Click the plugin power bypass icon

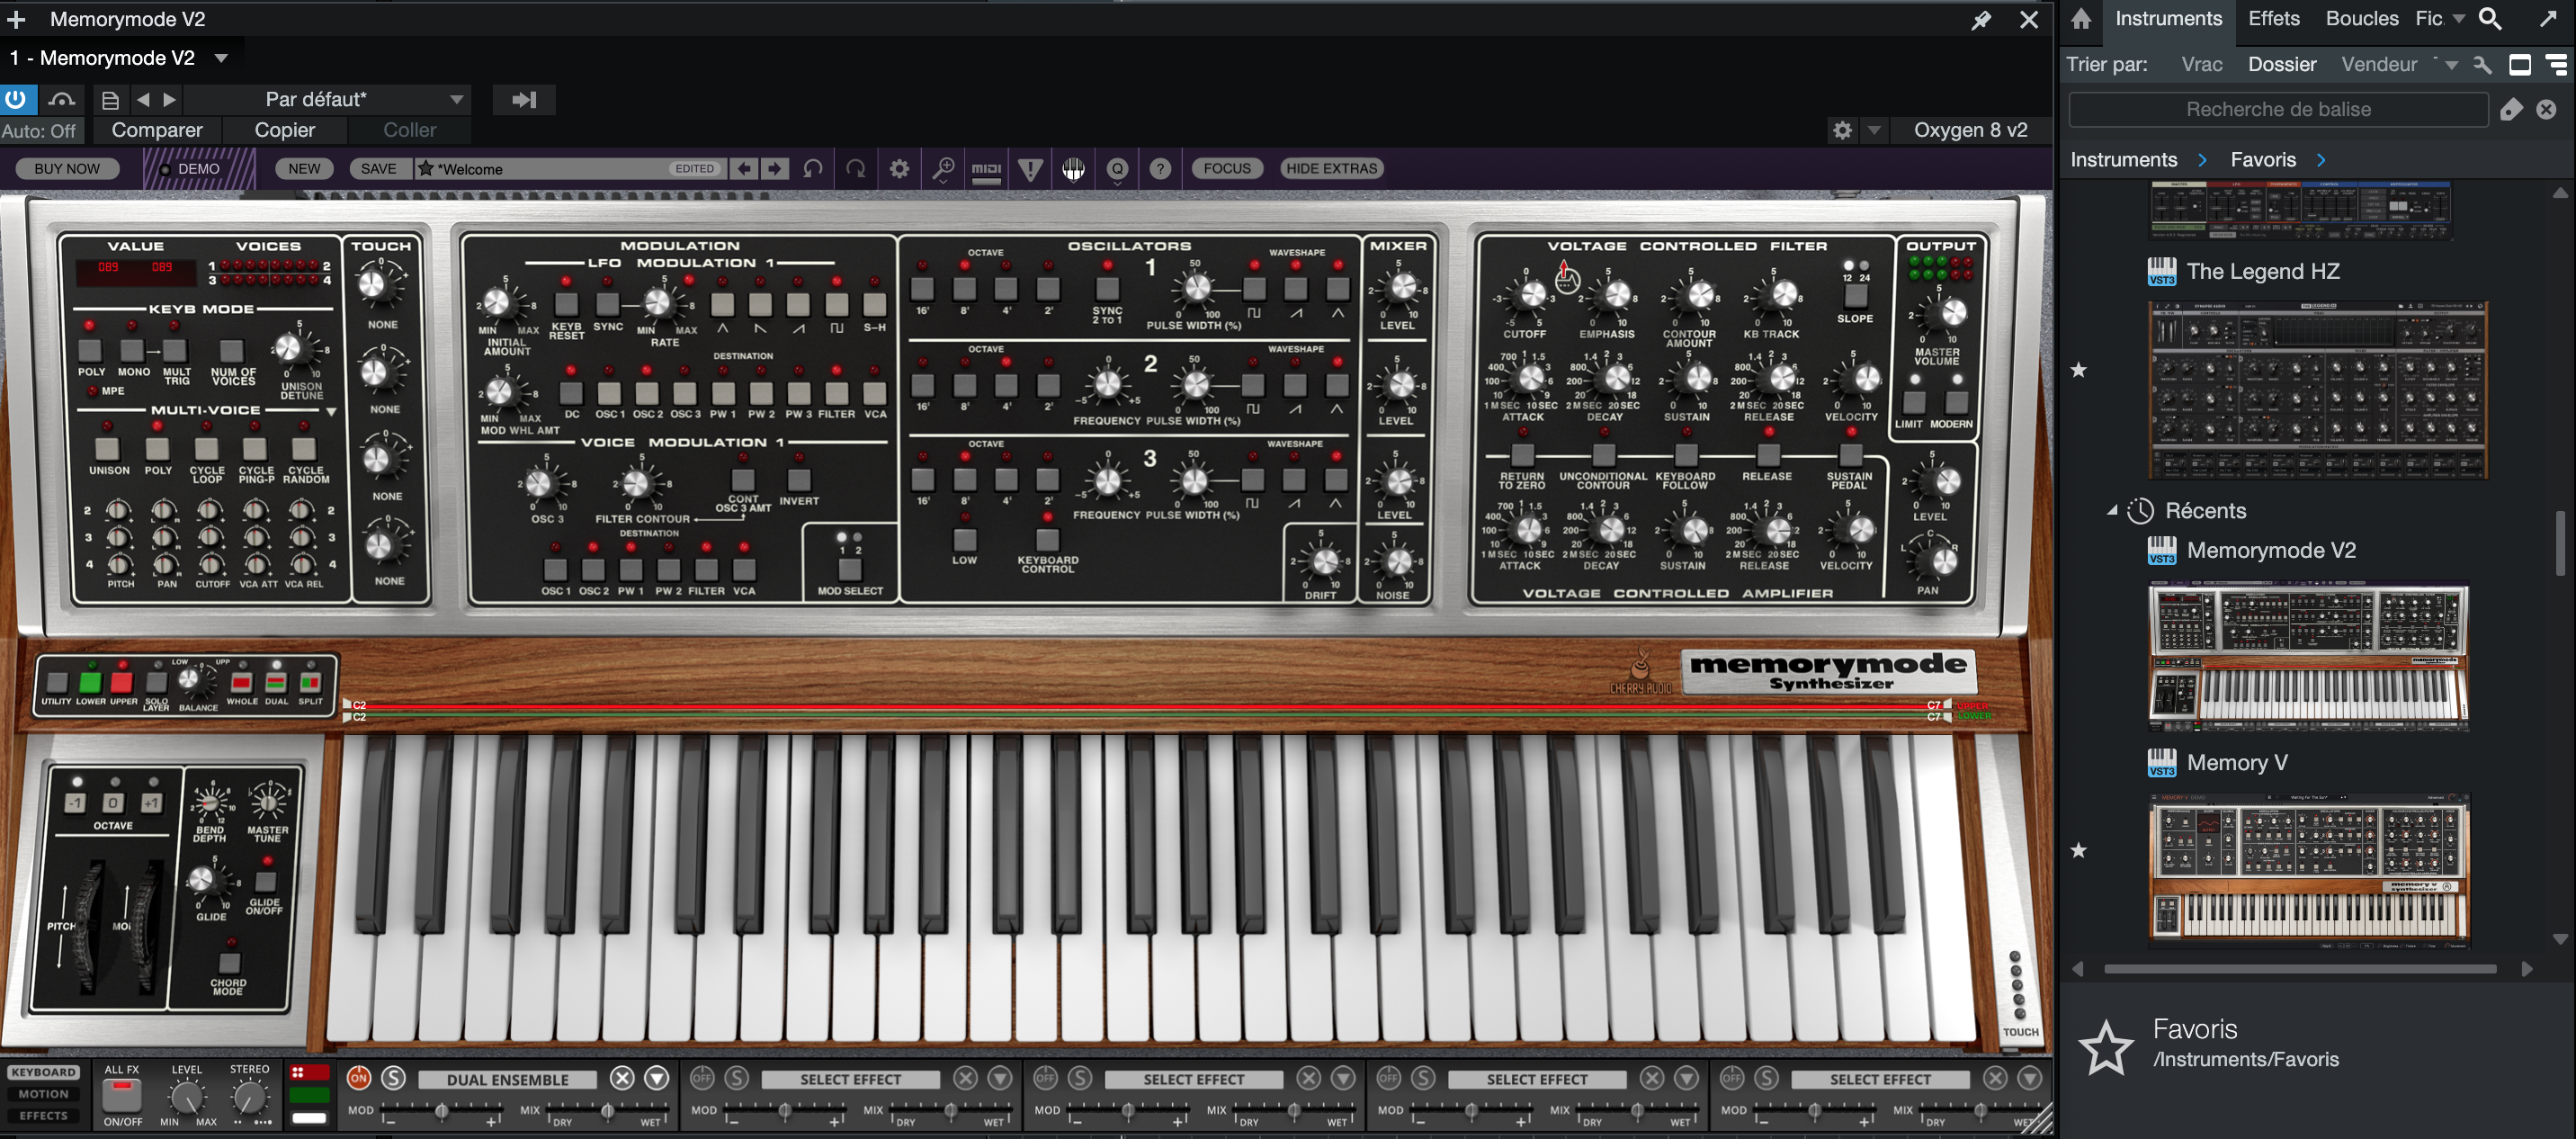(16, 99)
